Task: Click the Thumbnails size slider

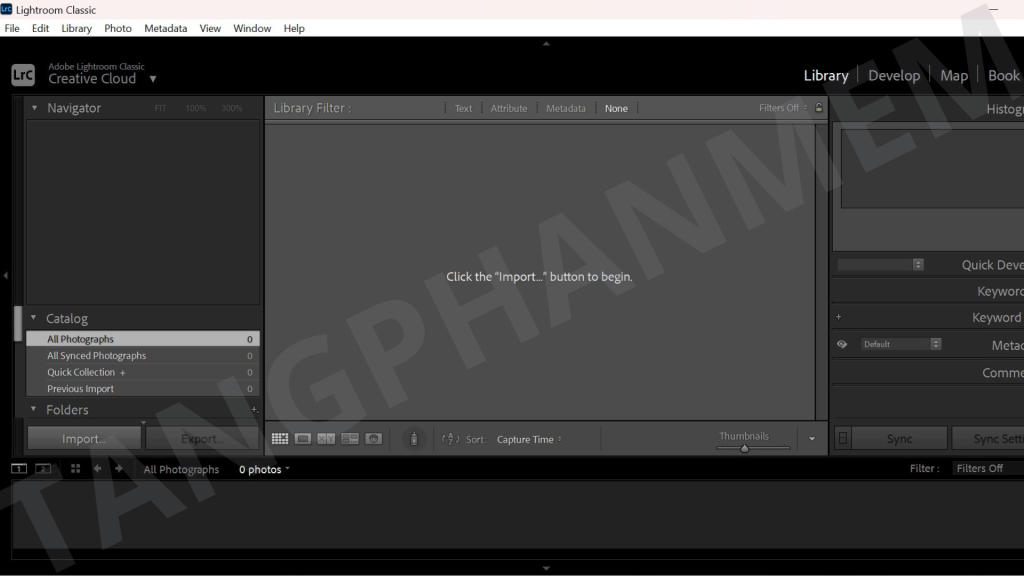Action: tap(745, 449)
